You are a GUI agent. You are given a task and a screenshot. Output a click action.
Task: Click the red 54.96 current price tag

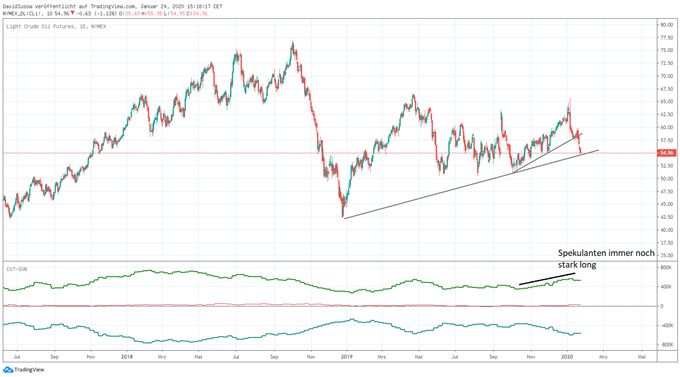coord(666,153)
